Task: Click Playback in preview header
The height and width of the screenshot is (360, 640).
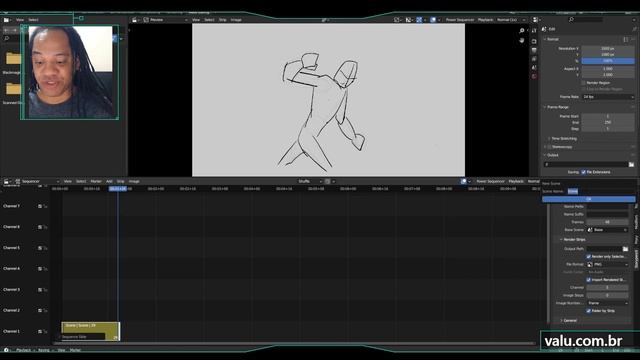Action: point(485,20)
